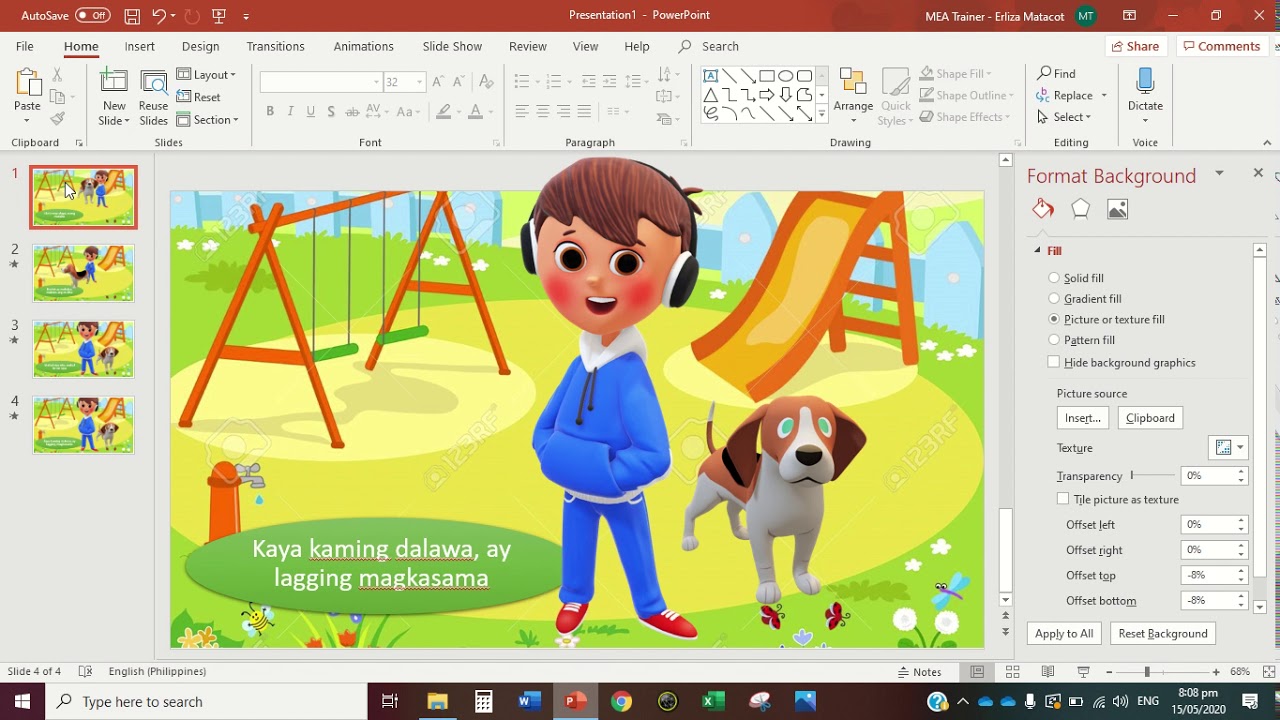
Task: Open Word from the taskbar
Action: (529, 702)
